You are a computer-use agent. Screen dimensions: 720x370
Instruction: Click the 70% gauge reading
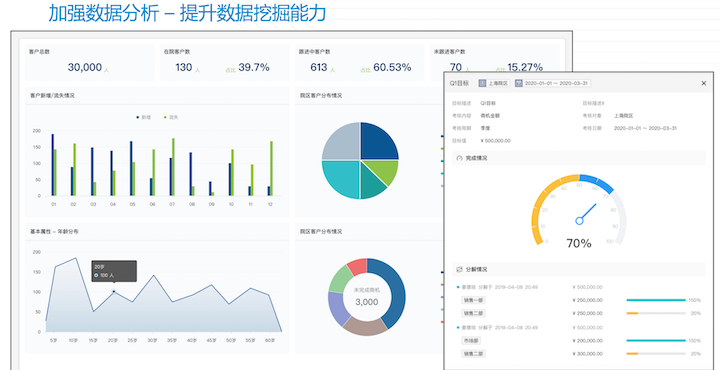(579, 243)
